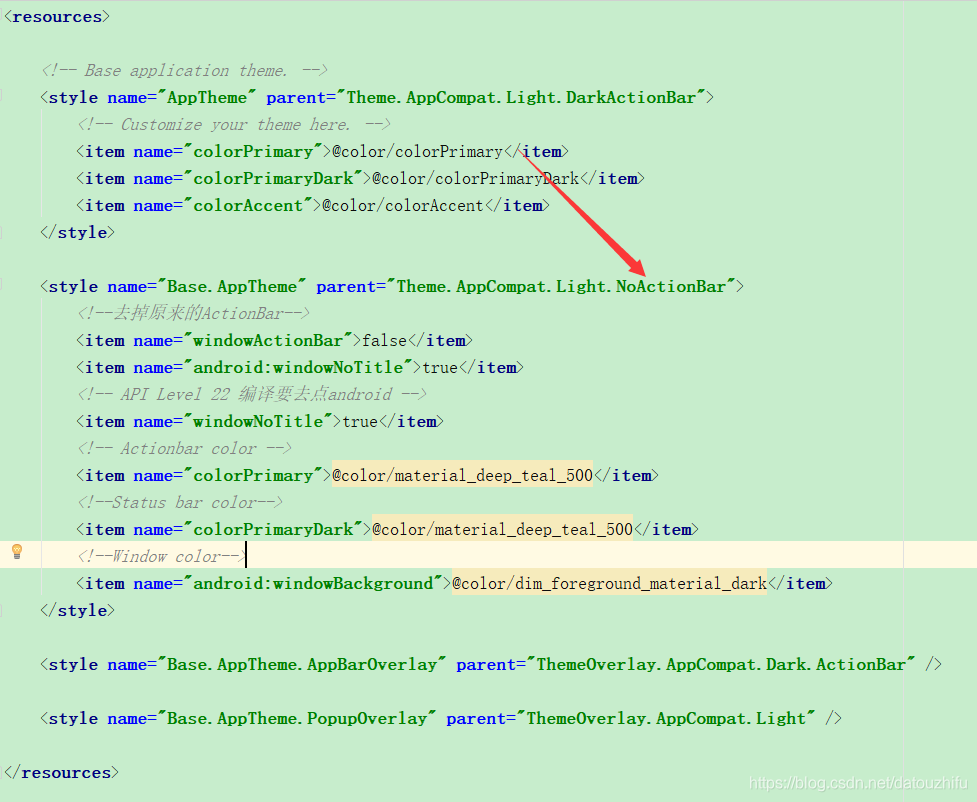This screenshot has width=977, height=802.
Task: Click parent value "ThemeOverlay.AppCompat.Light"
Action: tap(666, 718)
